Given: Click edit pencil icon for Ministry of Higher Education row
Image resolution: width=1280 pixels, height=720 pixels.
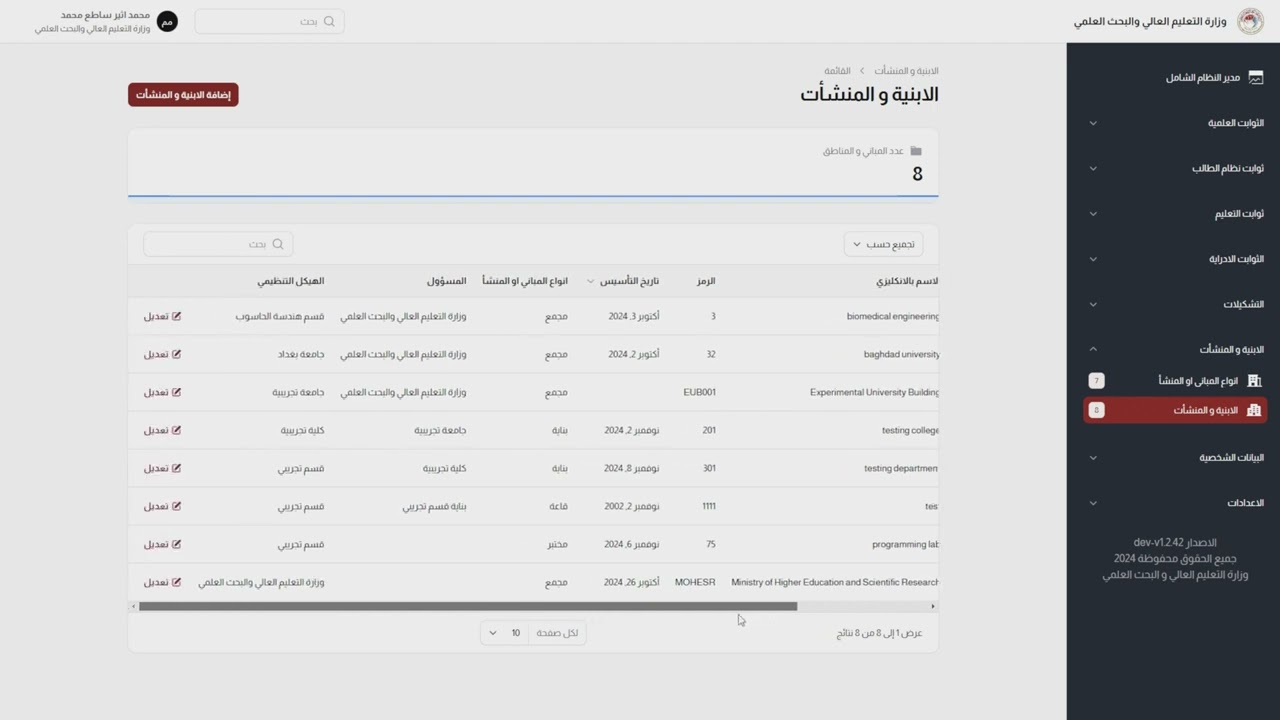Looking at the screenshot, I should click(x=177, y=582).
